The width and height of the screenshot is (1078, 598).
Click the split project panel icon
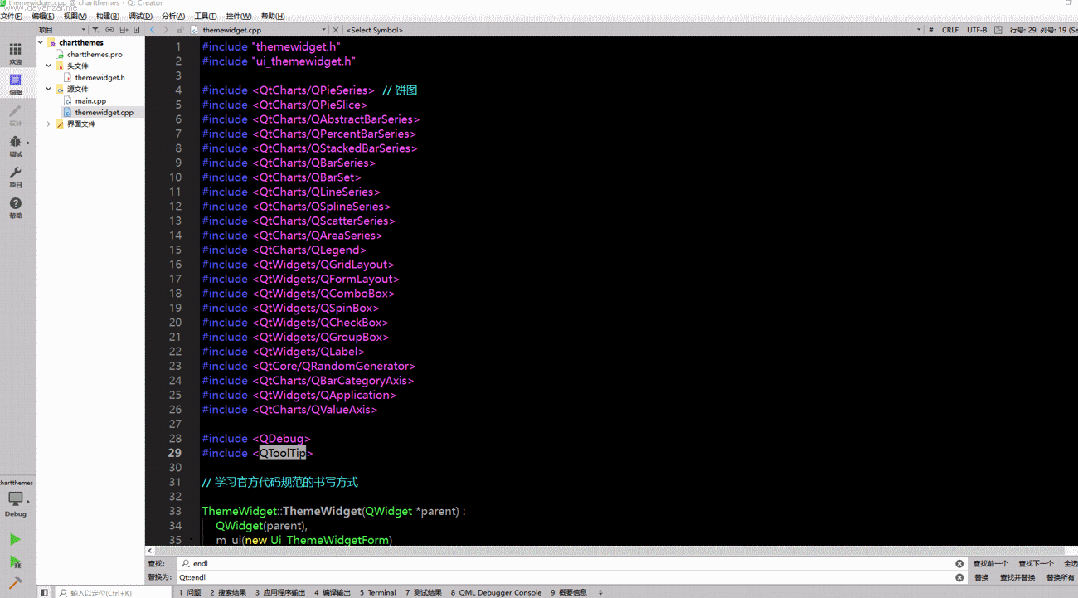(124, 30)
